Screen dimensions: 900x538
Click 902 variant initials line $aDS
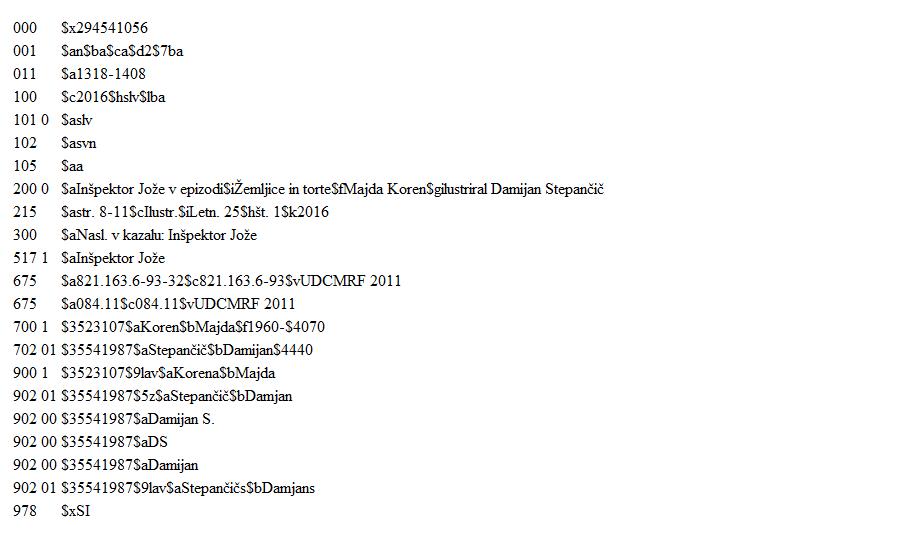point(114,442)
